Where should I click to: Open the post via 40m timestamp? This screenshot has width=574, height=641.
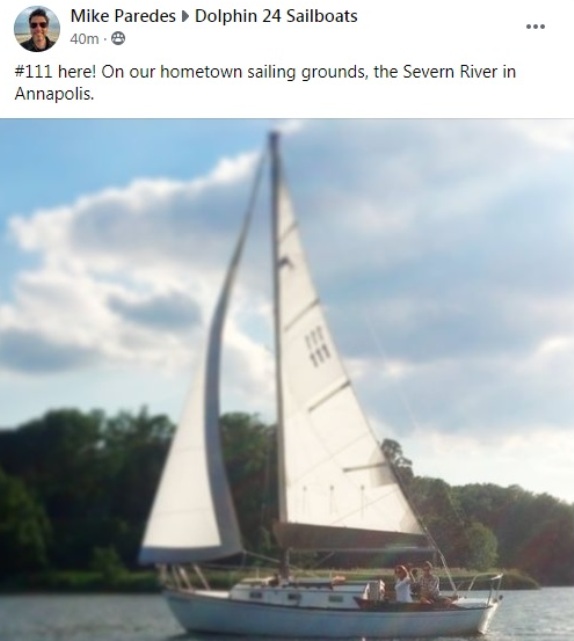tap(84, 39)
